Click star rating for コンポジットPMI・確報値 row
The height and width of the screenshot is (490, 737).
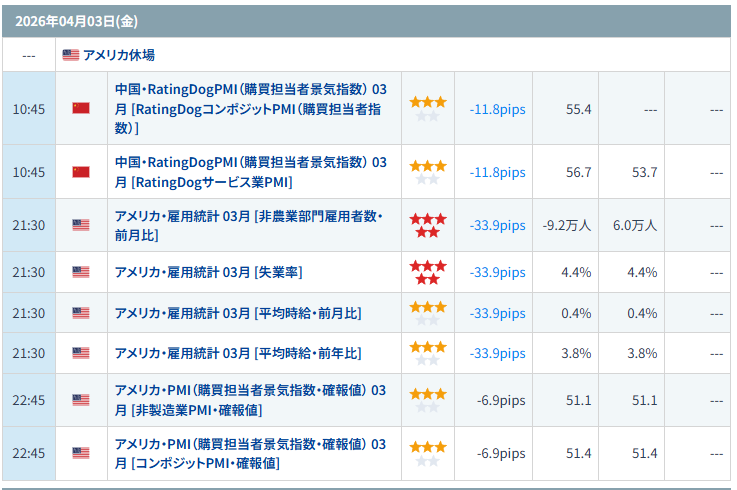point(428,453)
